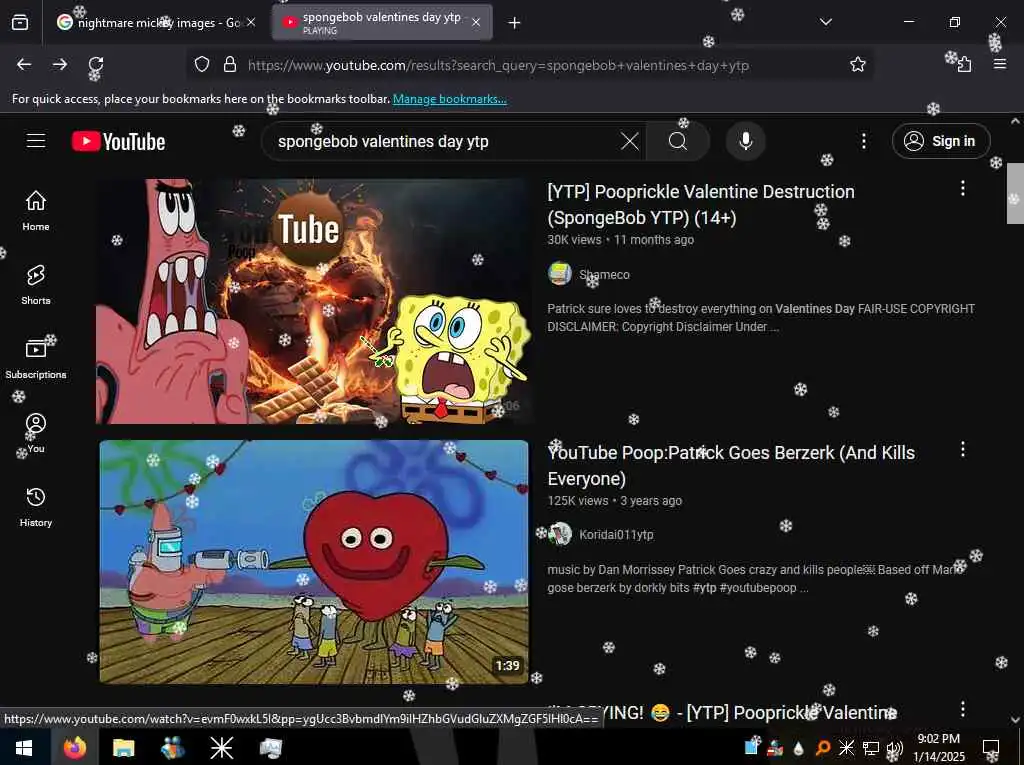Open the YouTube guide hamburger menu
1024x765 pixels.
[x=36, y=141]
